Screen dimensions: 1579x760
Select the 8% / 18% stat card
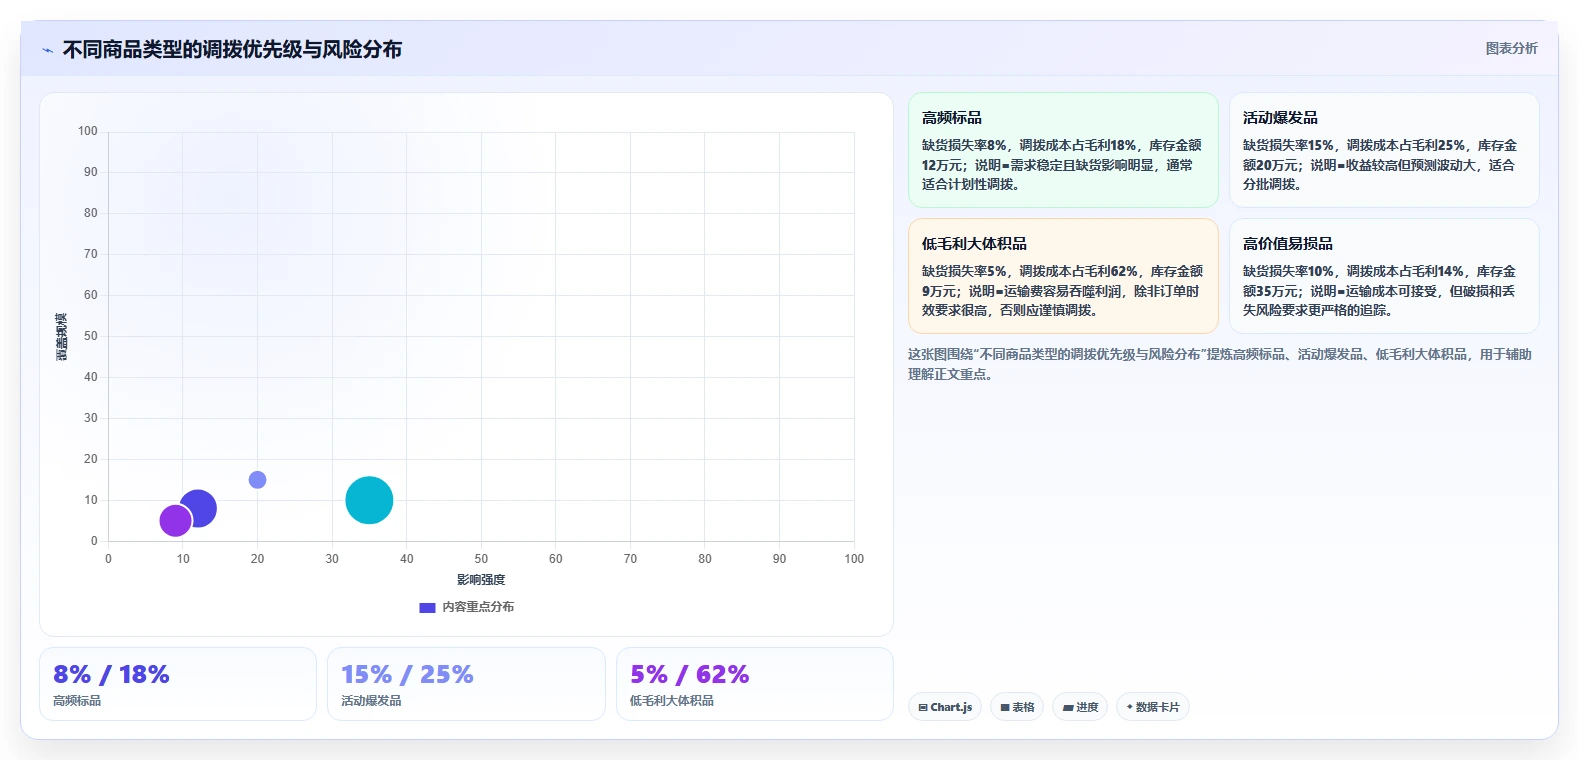[x=178, y=684]
